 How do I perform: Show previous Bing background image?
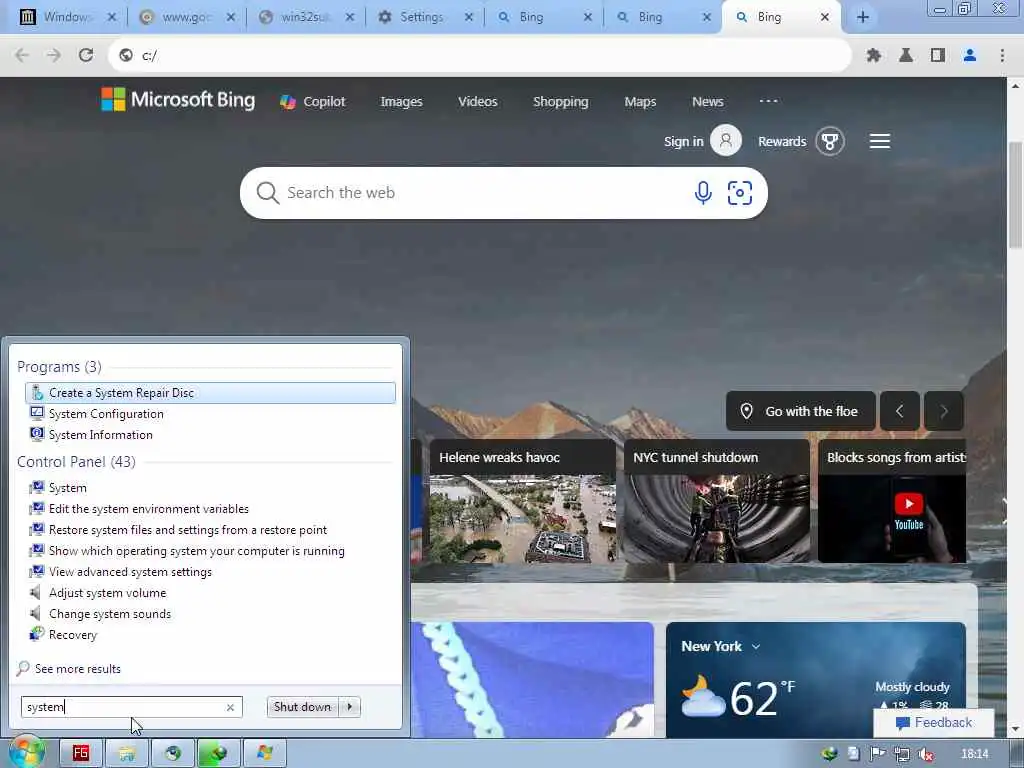pos(899,411)
